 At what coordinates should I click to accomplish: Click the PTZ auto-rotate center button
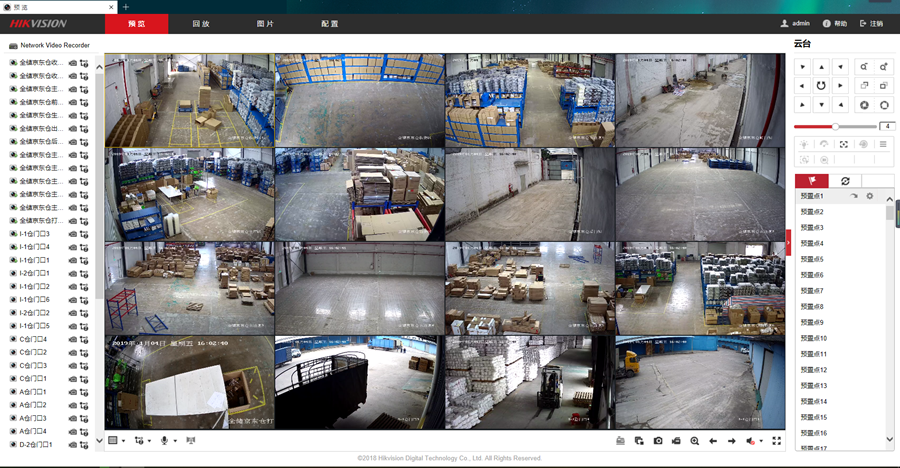(x=821, y=86)
